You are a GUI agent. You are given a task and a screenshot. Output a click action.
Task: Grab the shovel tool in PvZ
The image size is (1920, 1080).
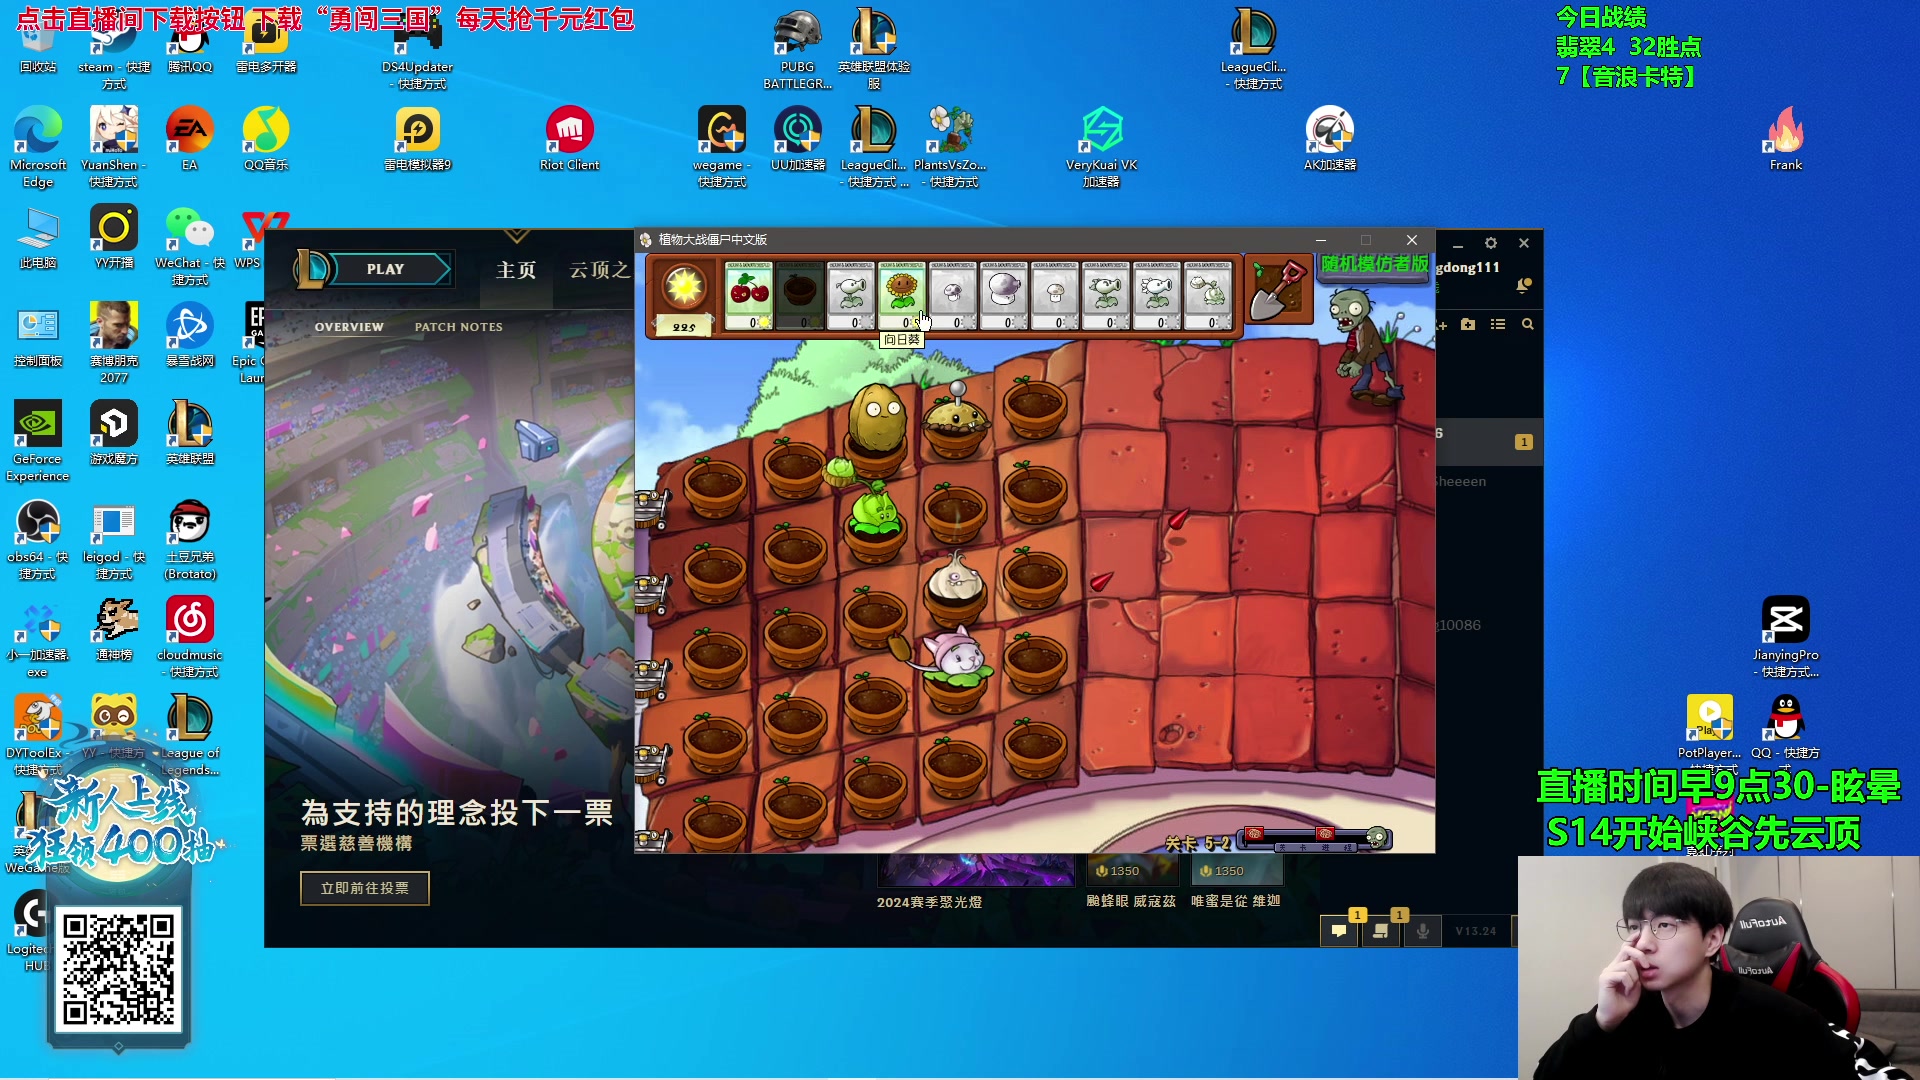click(1278, 290)
